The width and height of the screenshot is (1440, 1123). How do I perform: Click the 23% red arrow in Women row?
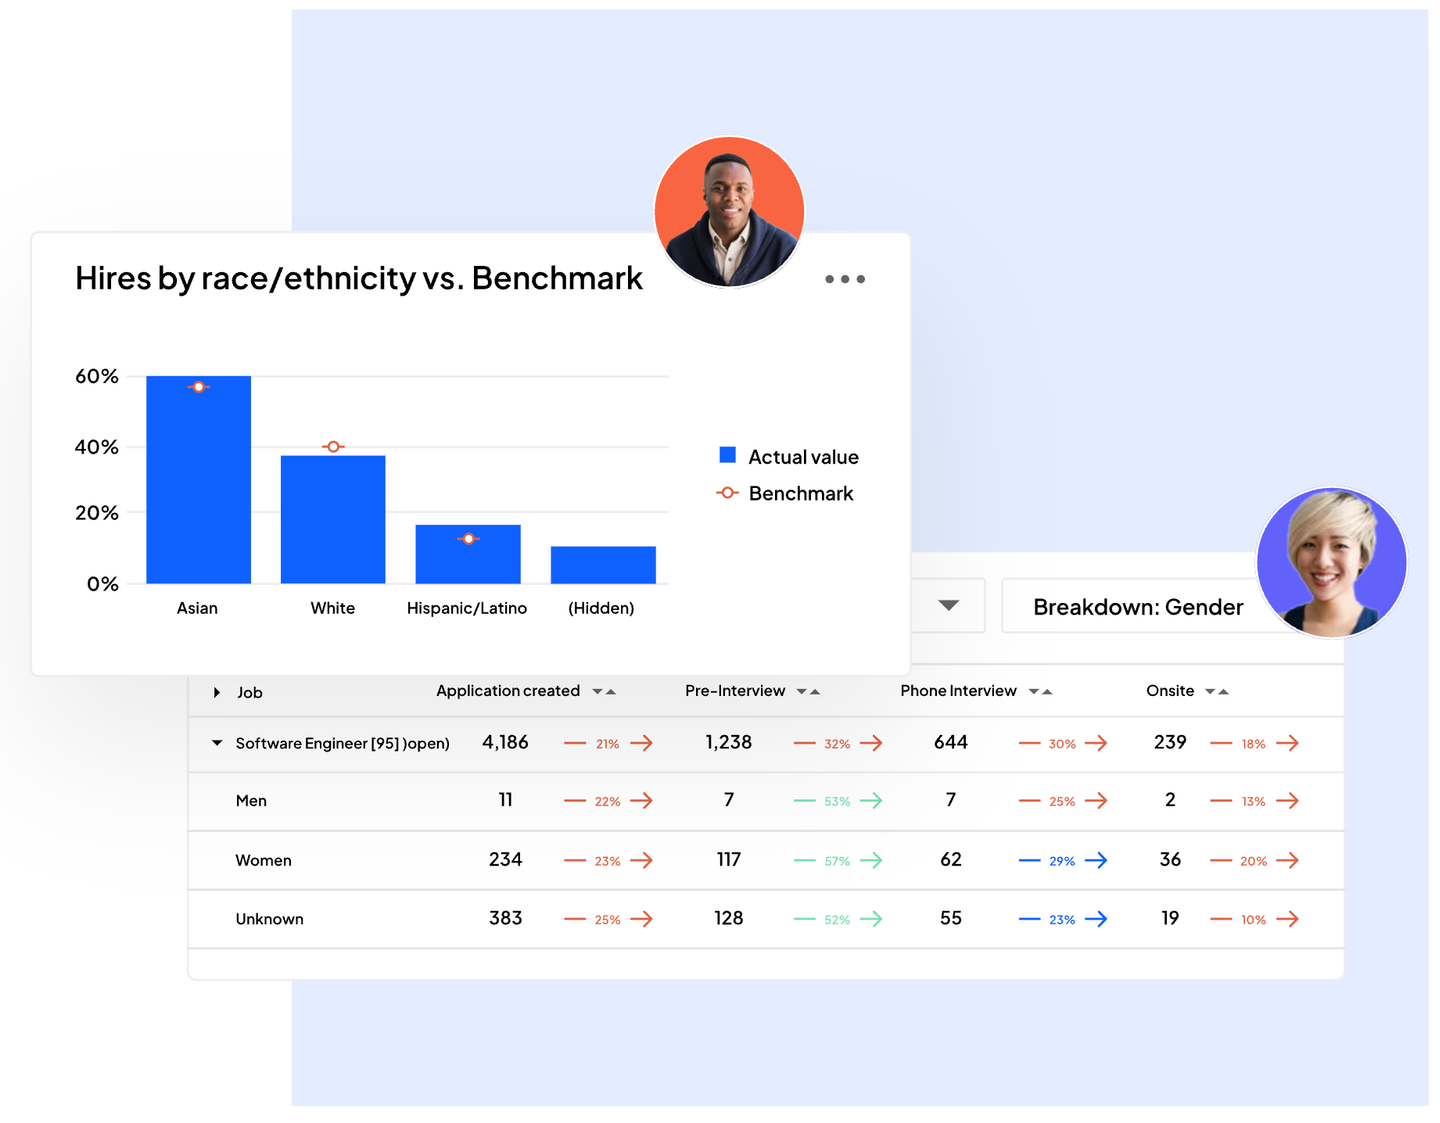pos(609,860)
